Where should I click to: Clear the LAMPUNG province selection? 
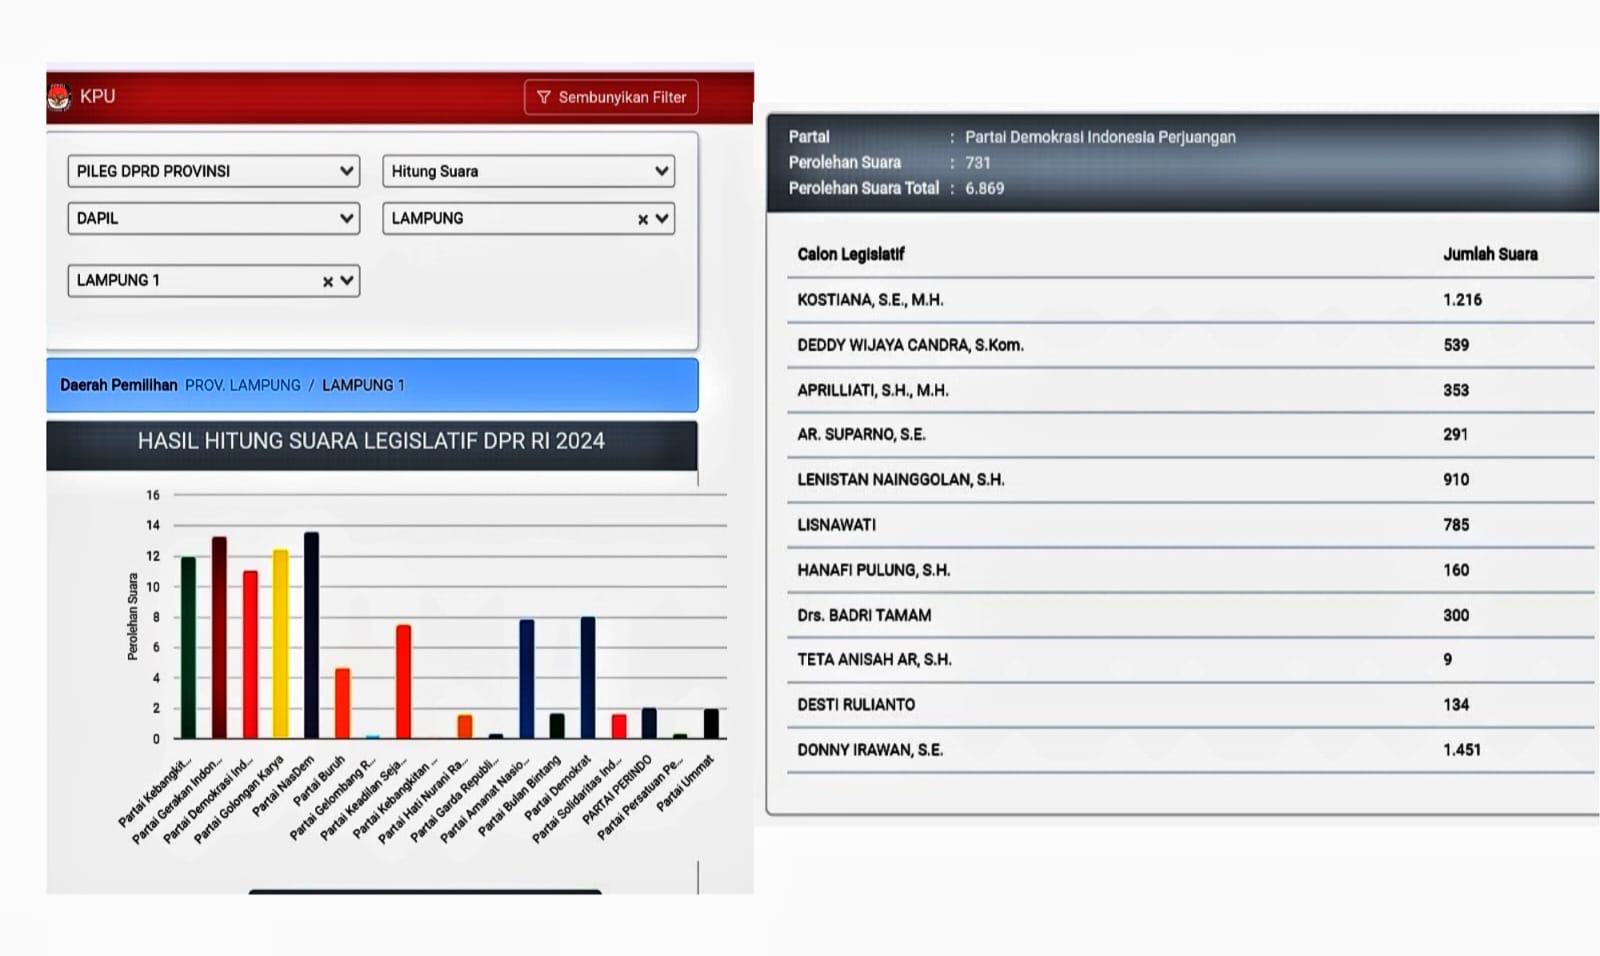pyautogui.click(x=643, y=219)
